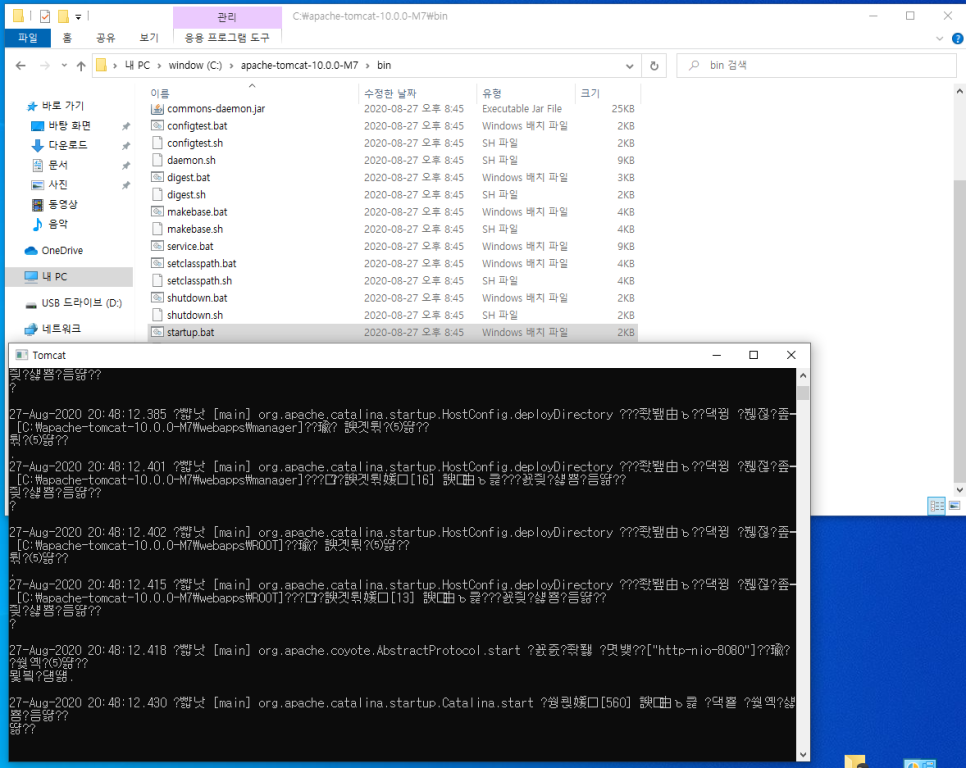The image size is (966, 768).
Task: Click the Tomcat console scrollbar down arrow
Action: point(803,754)
